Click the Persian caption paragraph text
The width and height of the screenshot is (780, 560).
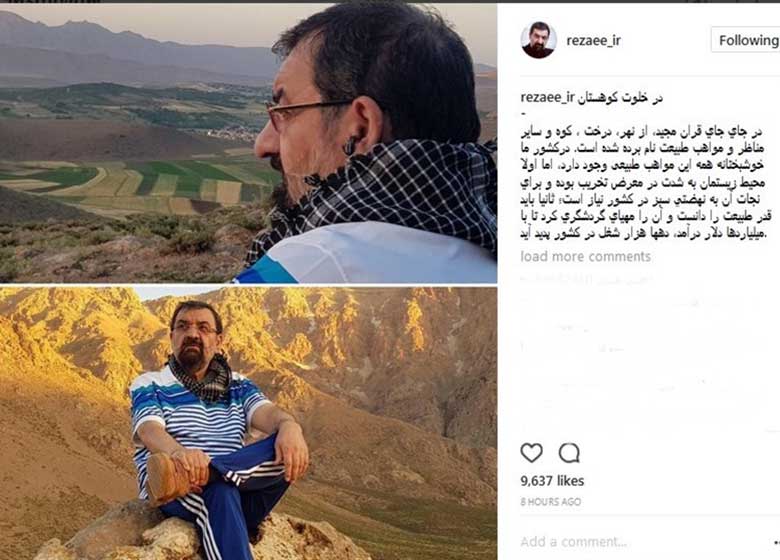coord(646,183)
